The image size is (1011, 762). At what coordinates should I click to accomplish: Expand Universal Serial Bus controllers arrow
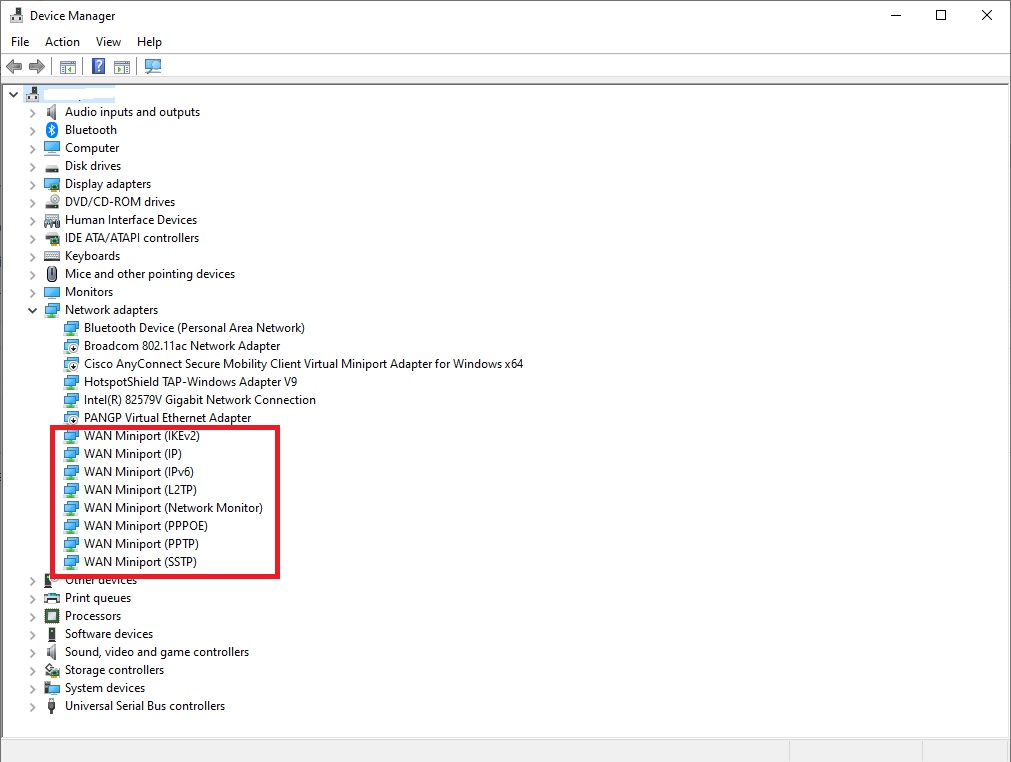[x=32, y=707]
